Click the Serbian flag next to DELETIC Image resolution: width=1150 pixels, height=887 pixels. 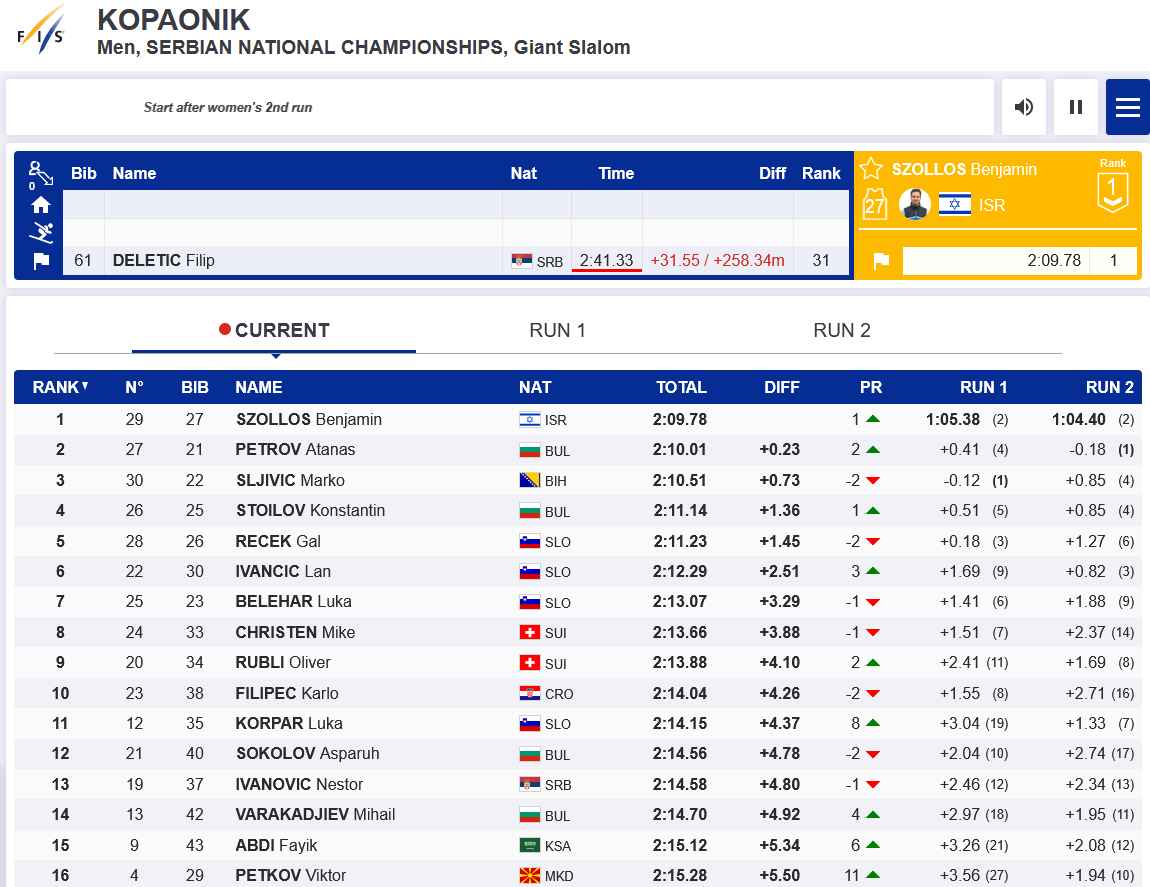click(x=522, y=260)
